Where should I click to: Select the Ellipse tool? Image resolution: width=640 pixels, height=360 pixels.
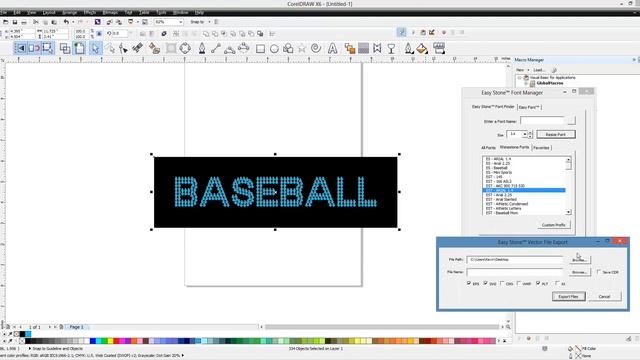274,49
